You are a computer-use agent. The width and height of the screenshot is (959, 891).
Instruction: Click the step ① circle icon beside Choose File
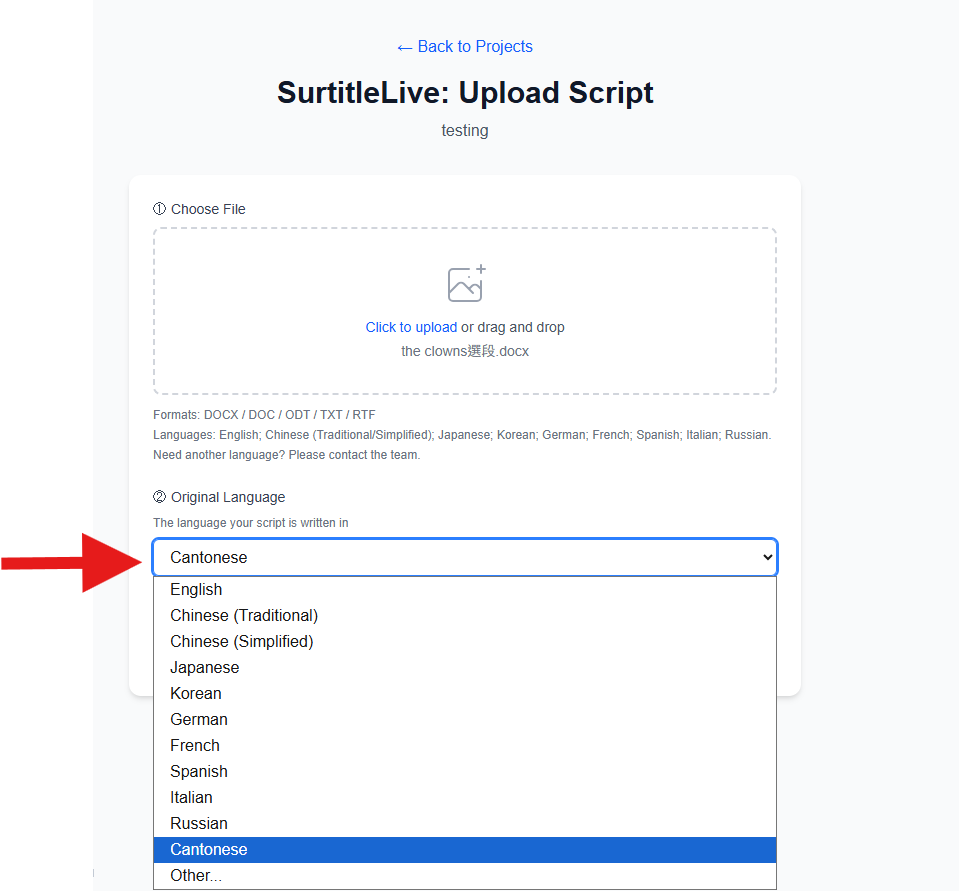(x=158, y=208)
